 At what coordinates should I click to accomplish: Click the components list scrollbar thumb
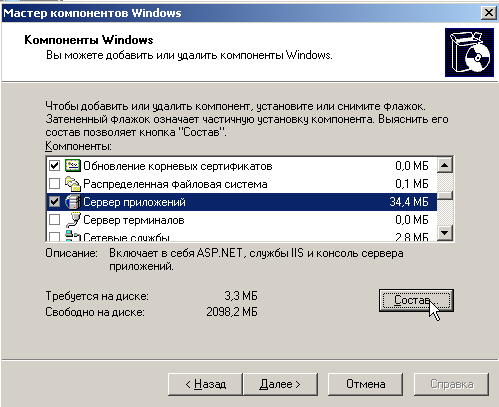pyautogui.click(x=445, y=195)
